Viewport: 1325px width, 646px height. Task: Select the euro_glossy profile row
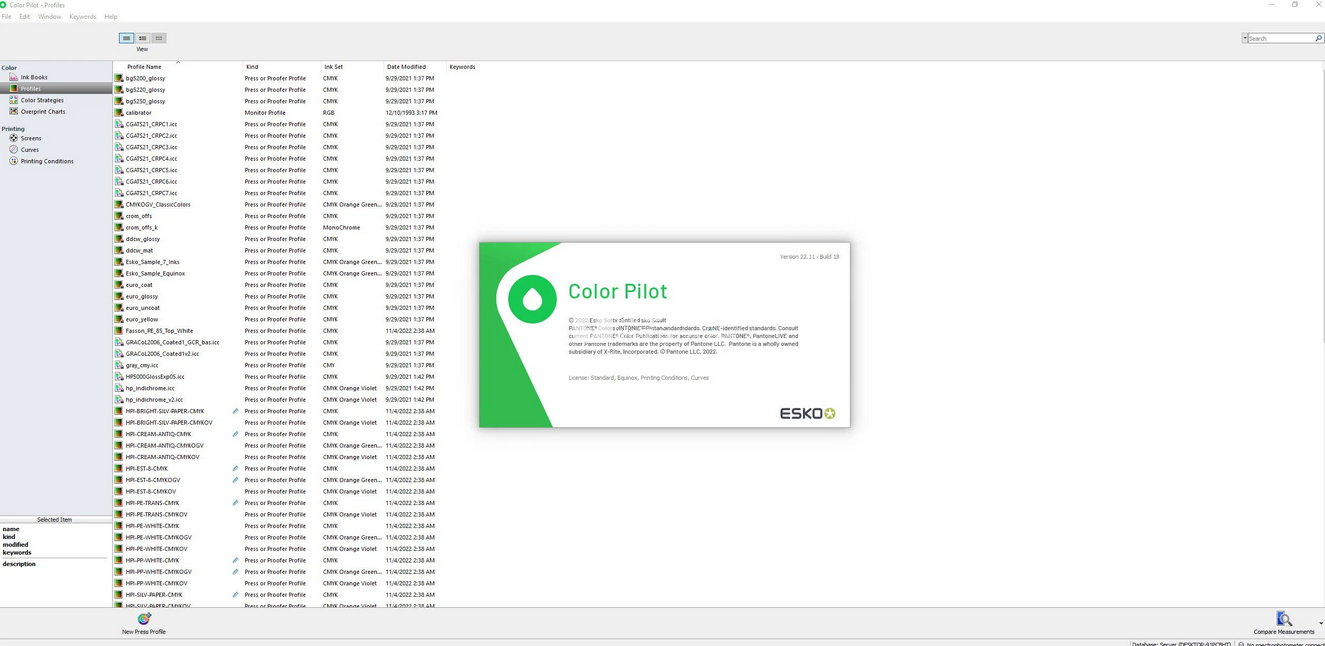[279, 296]
